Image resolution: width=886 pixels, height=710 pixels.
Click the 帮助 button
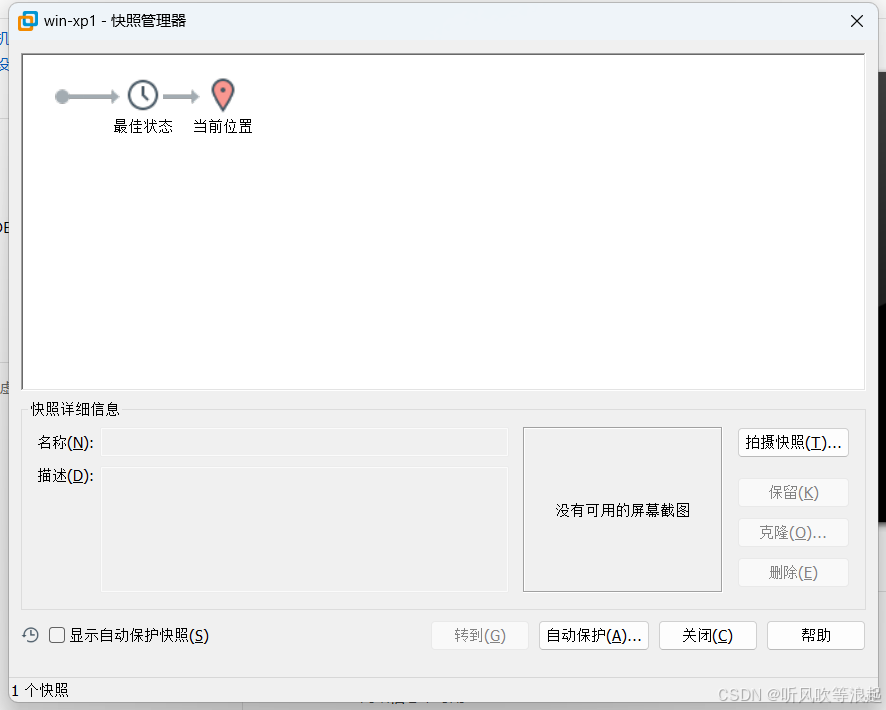pyautogui.click(x=815, y=635)
